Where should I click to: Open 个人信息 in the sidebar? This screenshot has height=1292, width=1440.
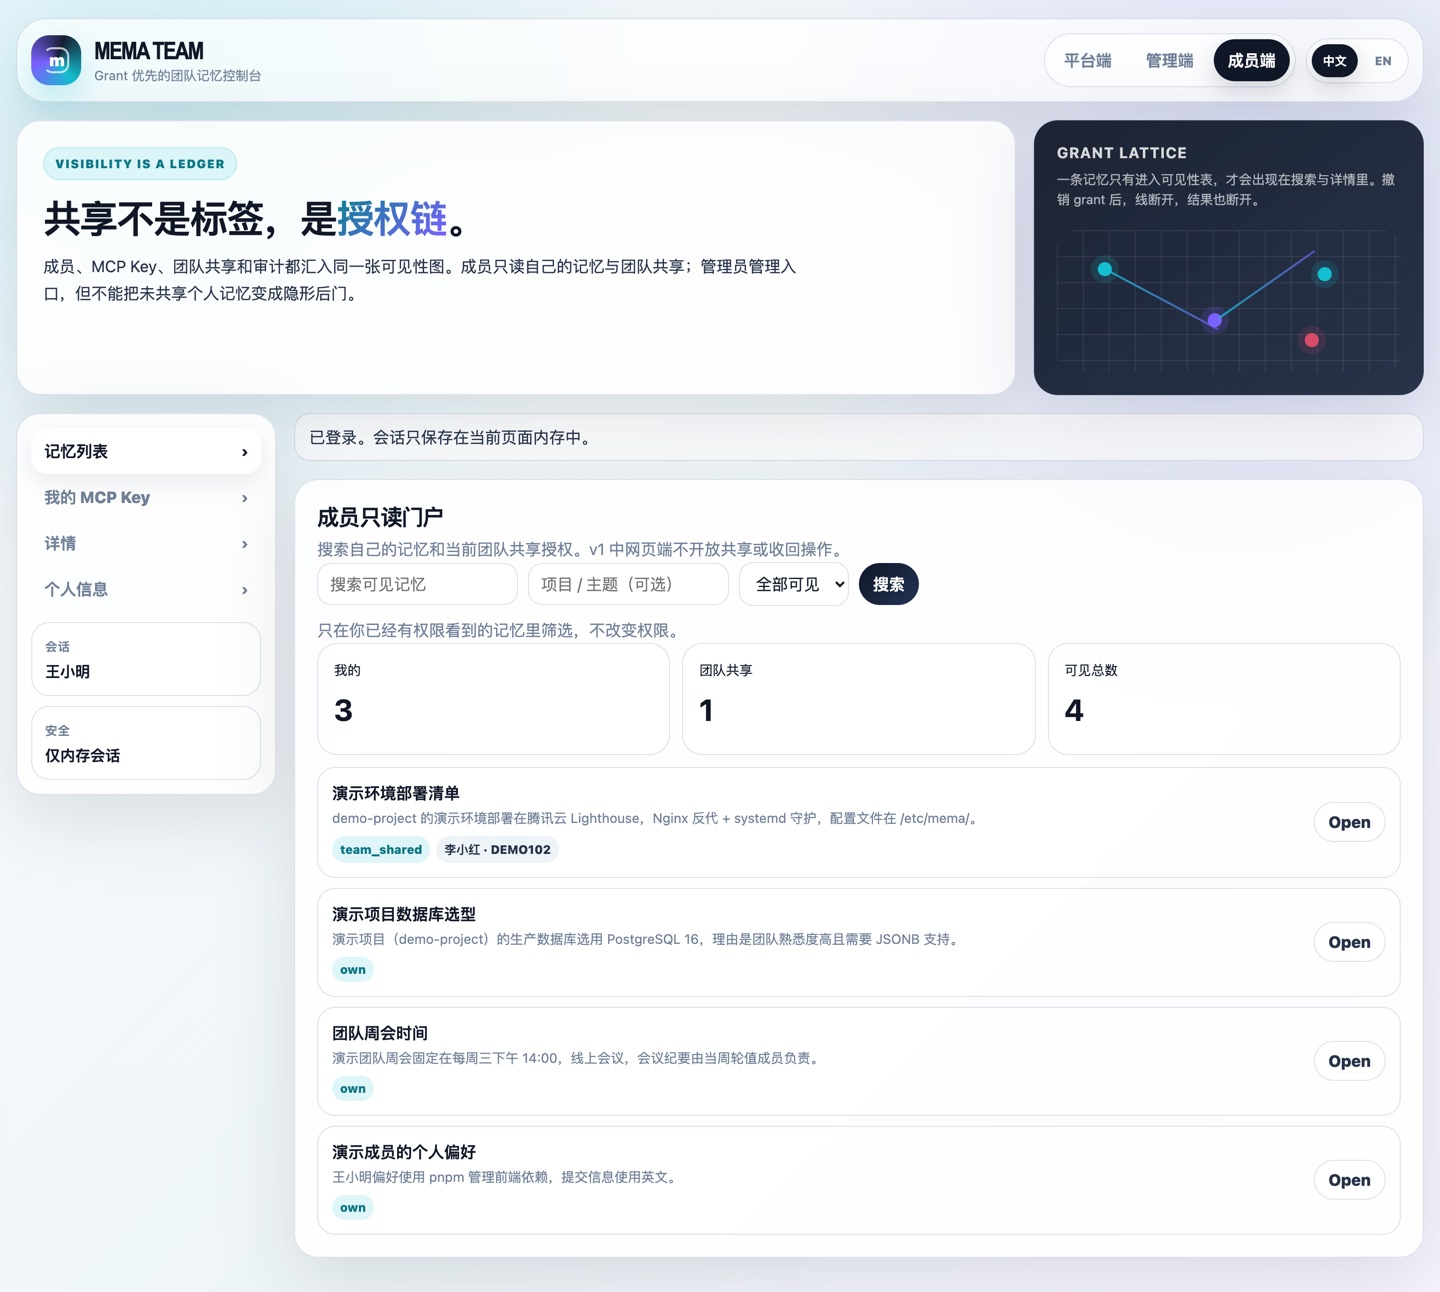(146, 590)
